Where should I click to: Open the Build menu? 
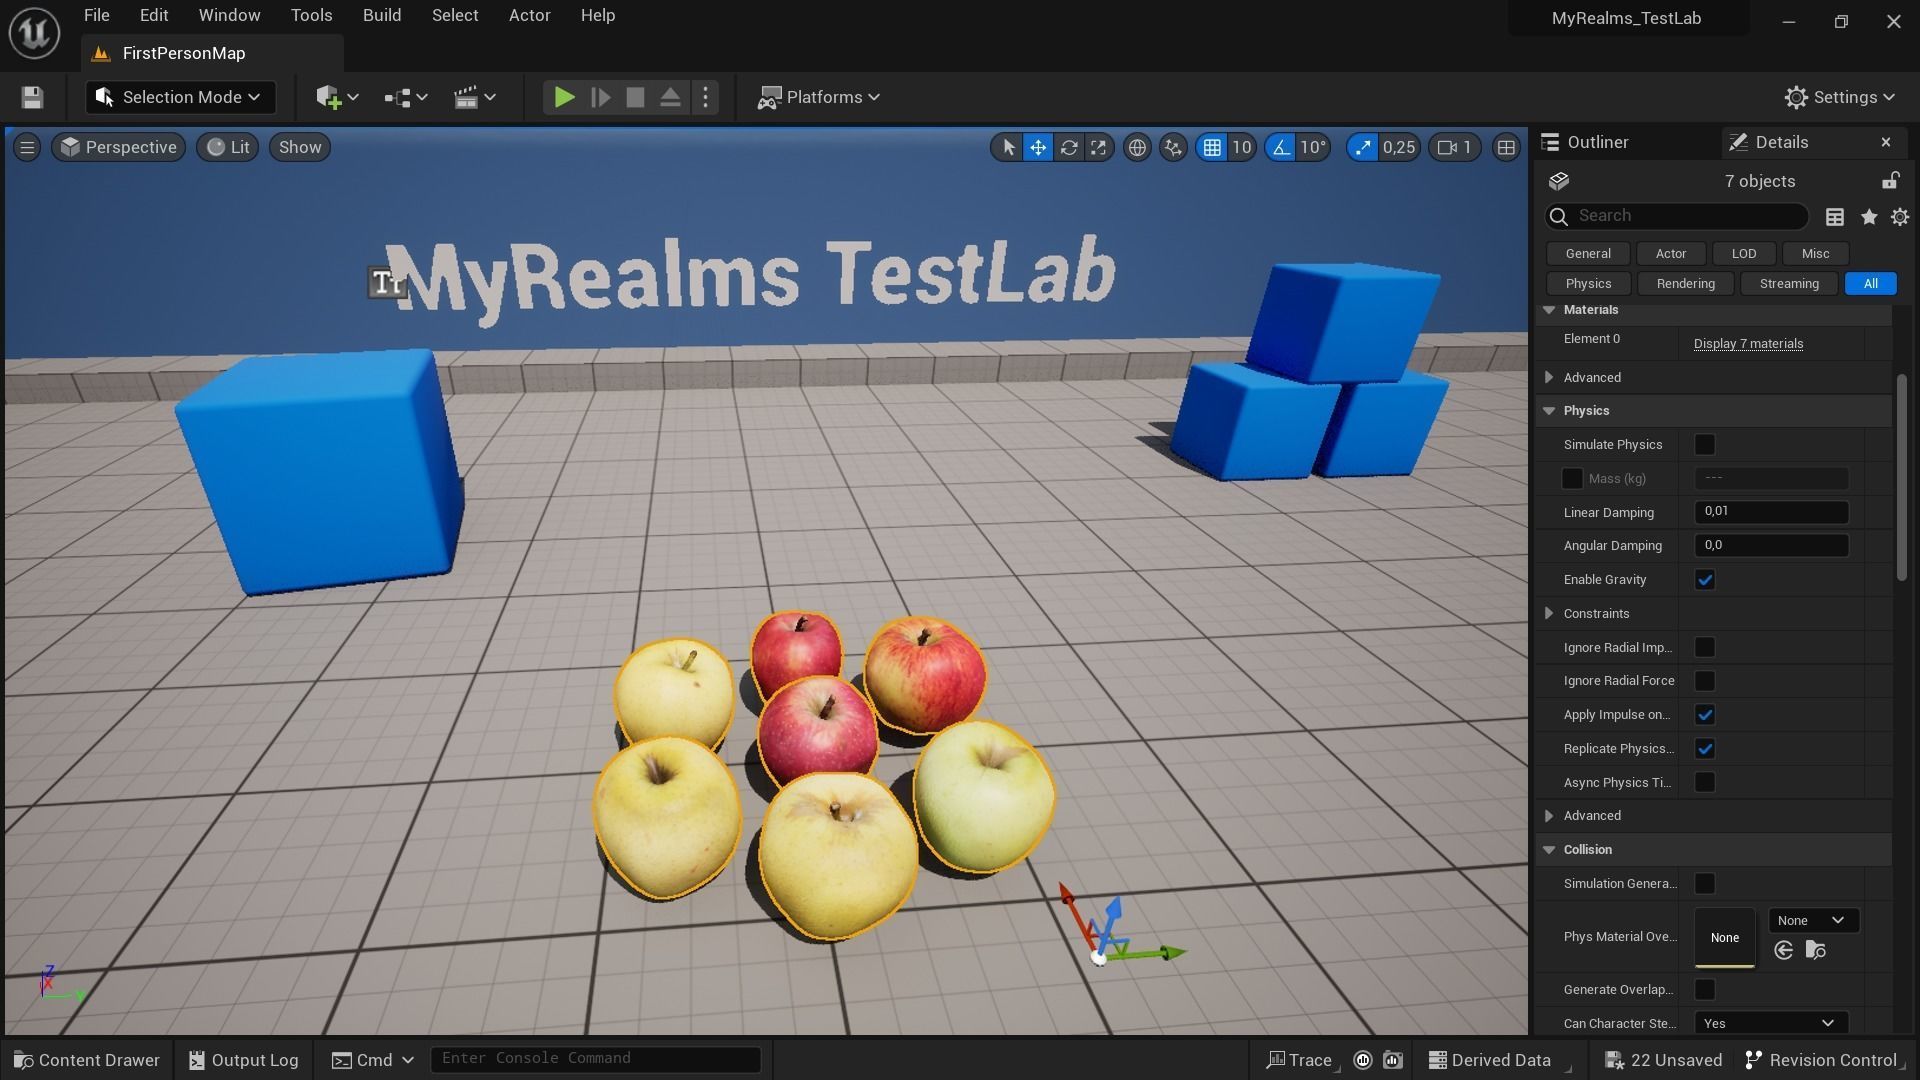382,15
